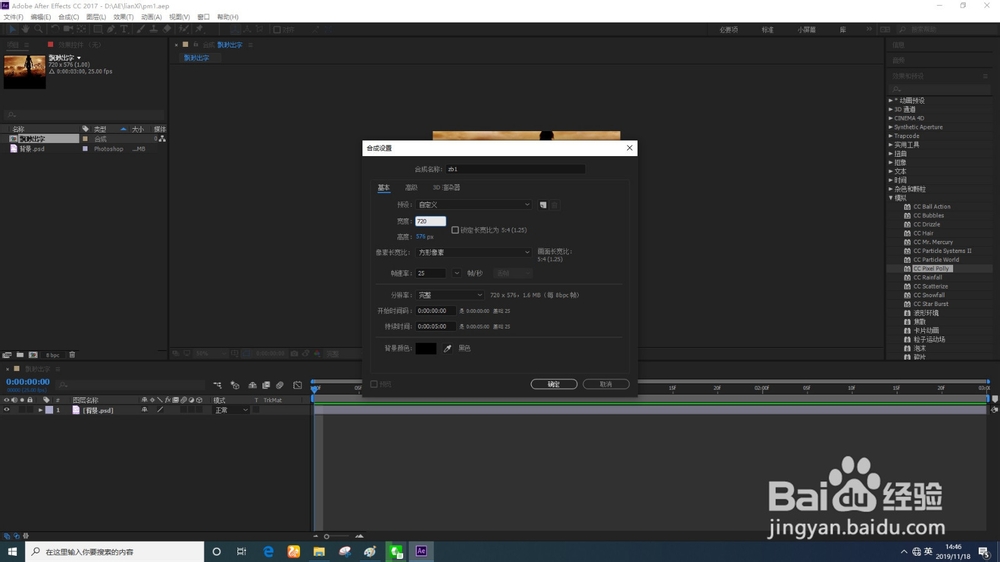Toggle the Snapping checkbox in the top toolbar

(277, 29)
